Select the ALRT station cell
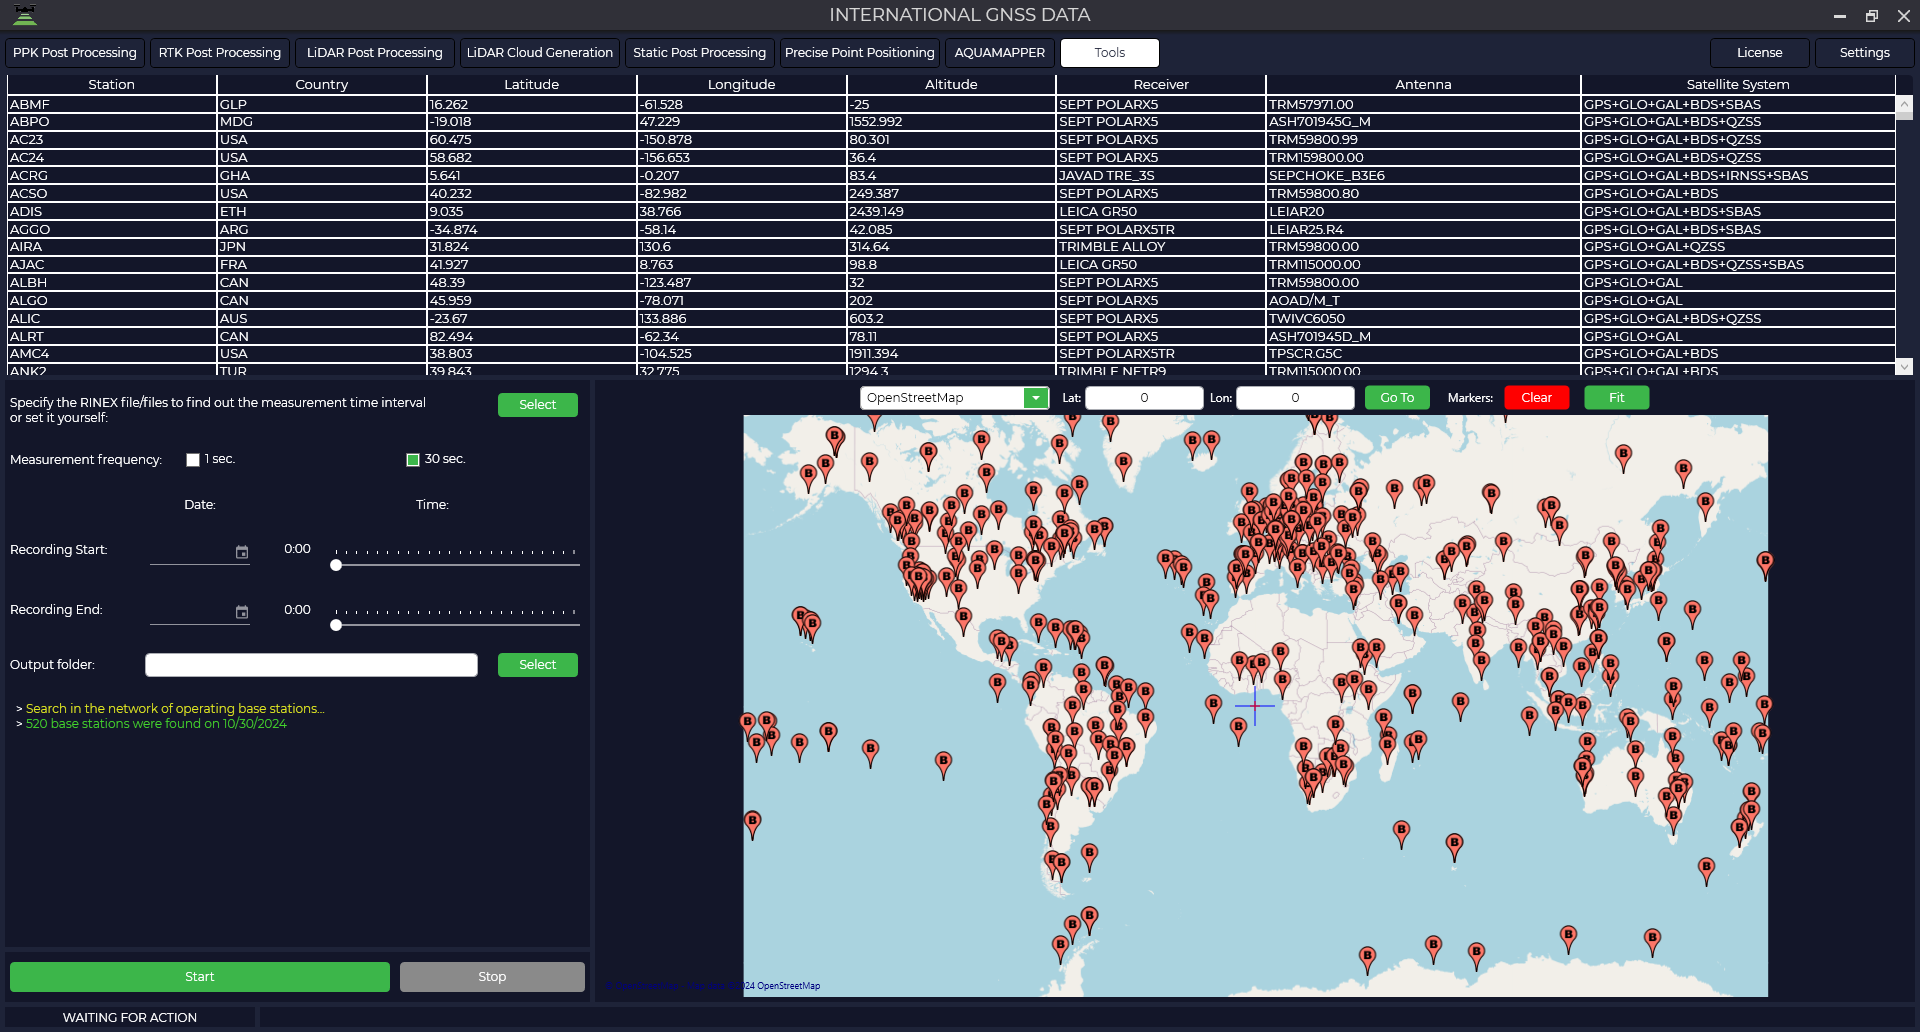This screenshot has height=1032, width=1920. coord(112,337)
